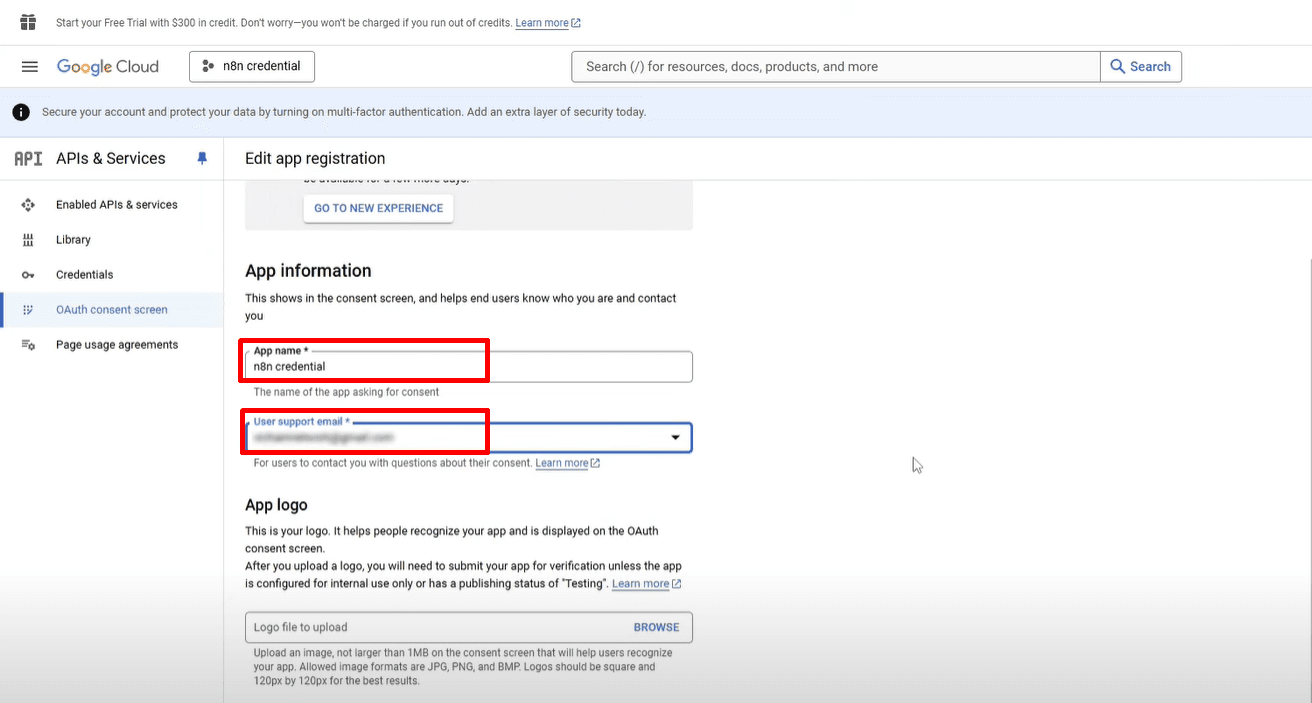Viewport: 1312px width, 703px height.
Task: Click the Credentials key icon
Action: tap(28, 275)
